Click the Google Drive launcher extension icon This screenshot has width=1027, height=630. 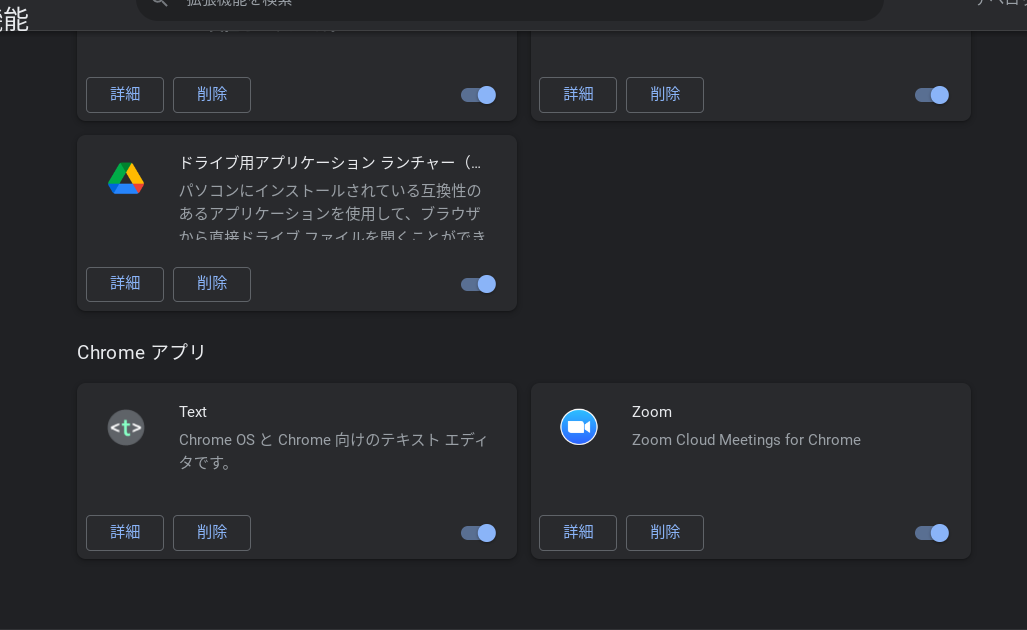(126, 178)
